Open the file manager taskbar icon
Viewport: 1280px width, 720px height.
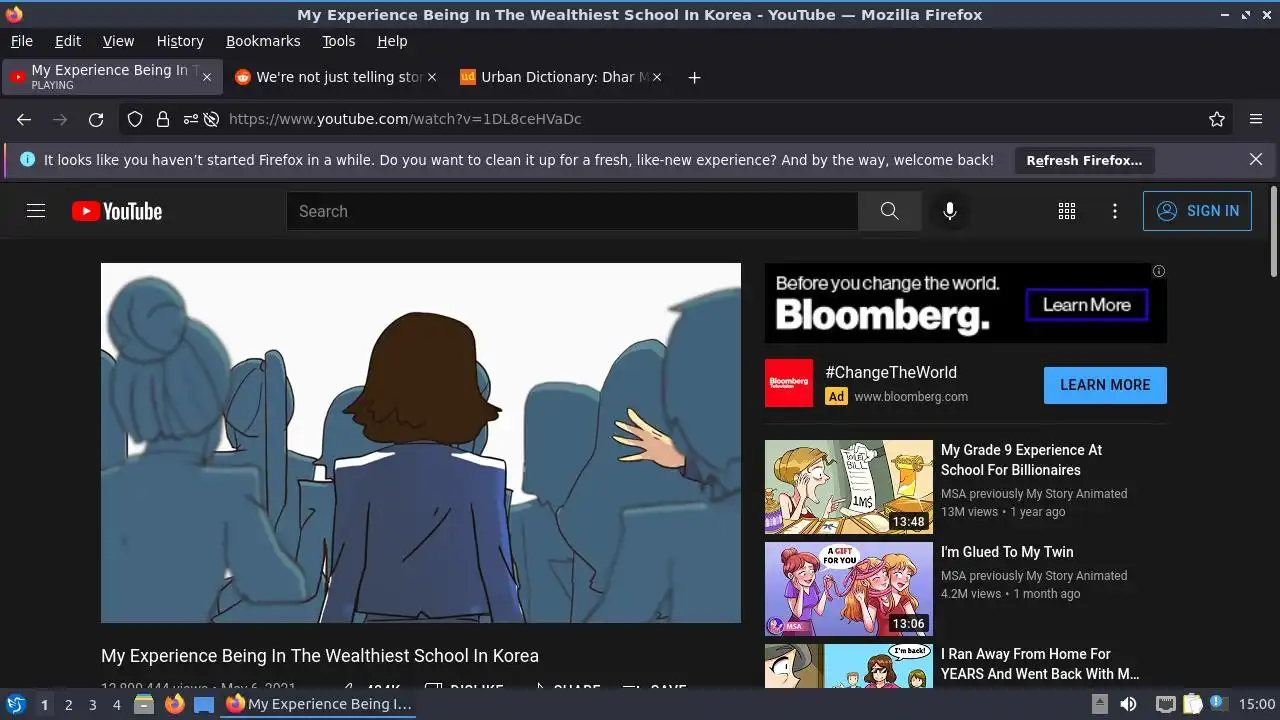pyautogui.click(x=144, y=704)
